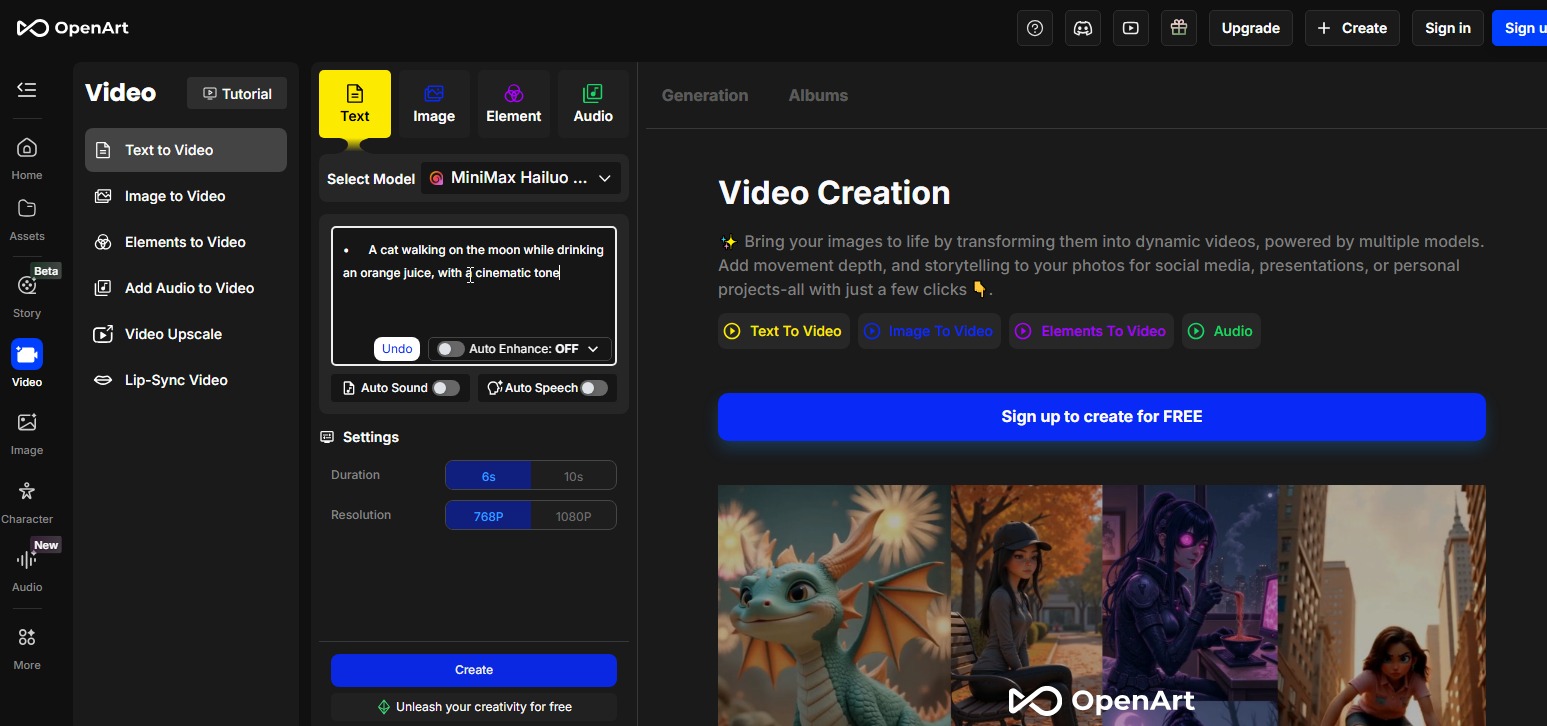Toggle the Auto Enhance switch
Image resolution: width=1547 pixels, height=726 pixels.
[x=450, y=349]
